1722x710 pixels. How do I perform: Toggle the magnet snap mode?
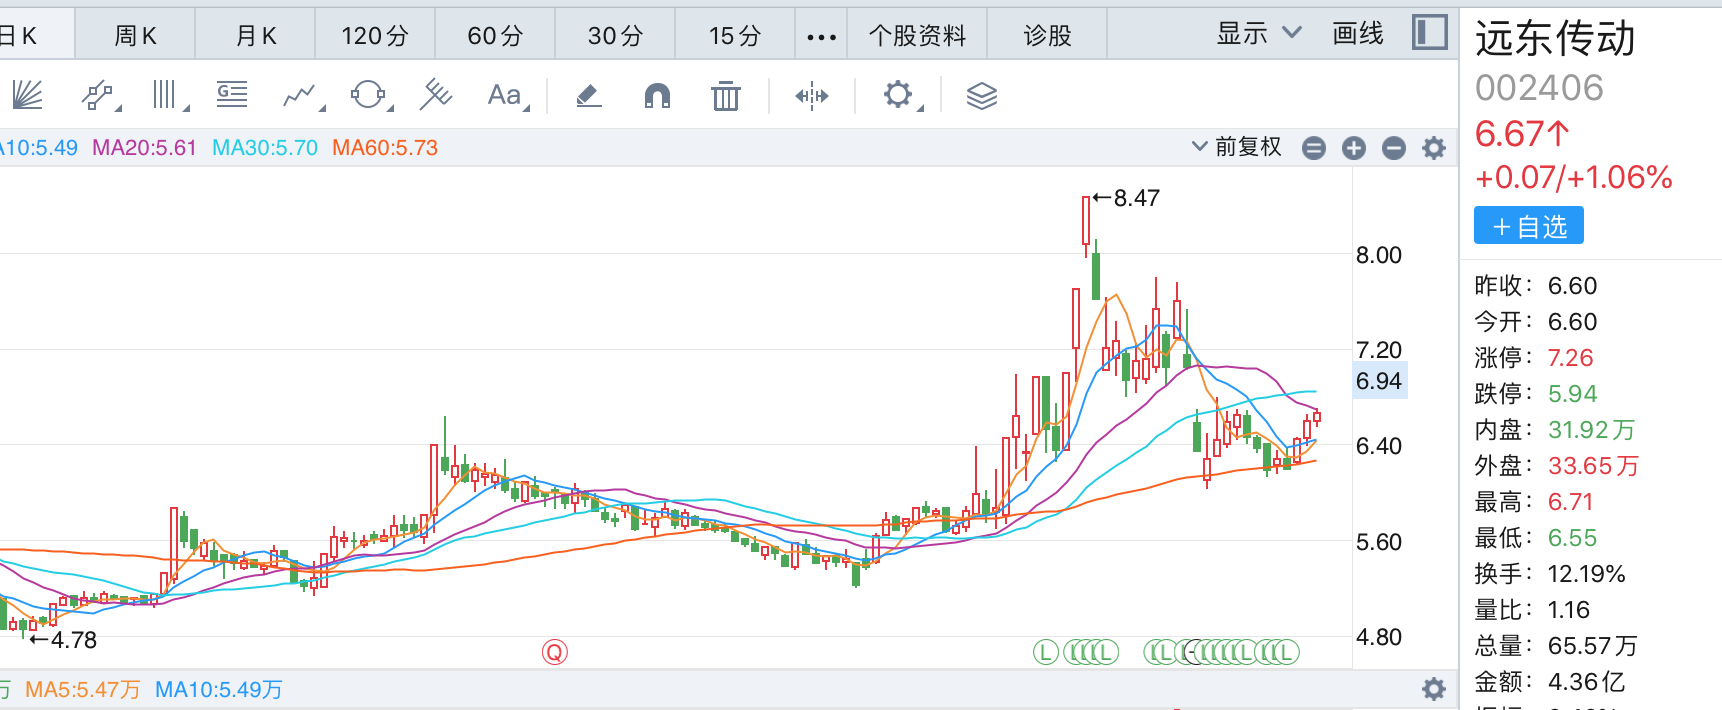(657, 96)
